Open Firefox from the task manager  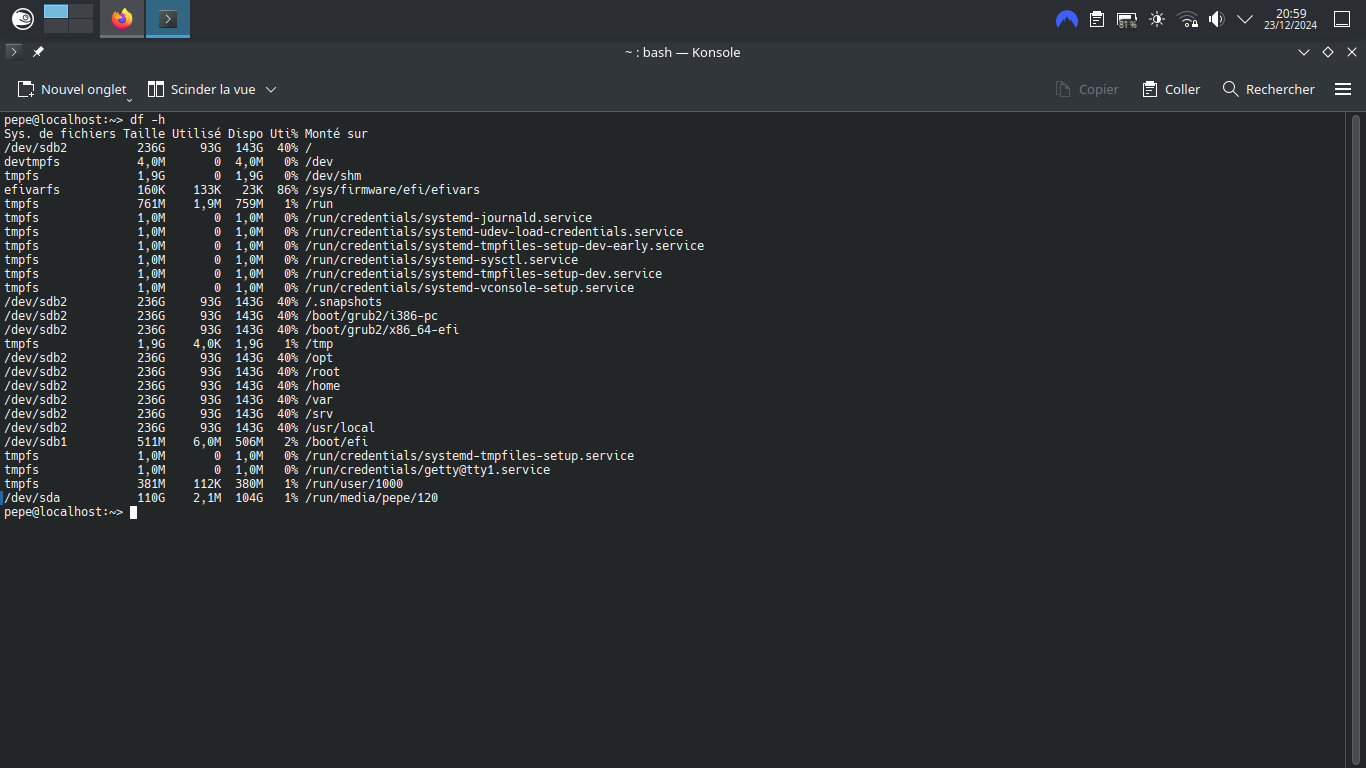pyautogui.click(x=122, y=18)
